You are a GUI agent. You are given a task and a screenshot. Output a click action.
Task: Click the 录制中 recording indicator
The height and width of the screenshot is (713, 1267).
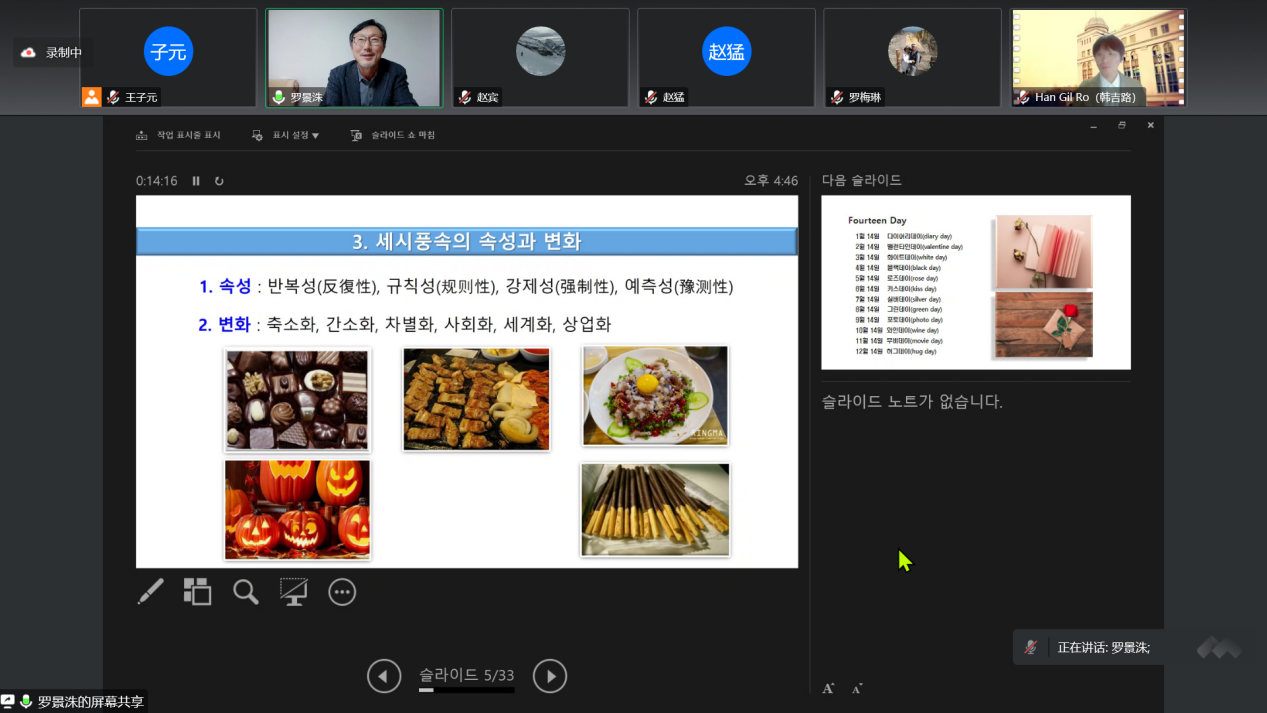[x=53, y=52]
